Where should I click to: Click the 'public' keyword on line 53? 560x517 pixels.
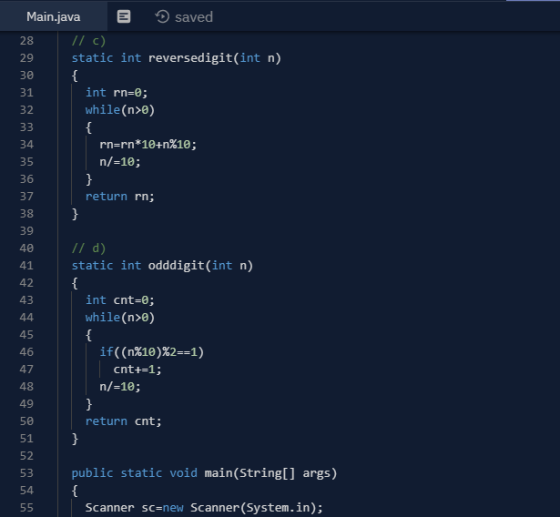(92, 473)
